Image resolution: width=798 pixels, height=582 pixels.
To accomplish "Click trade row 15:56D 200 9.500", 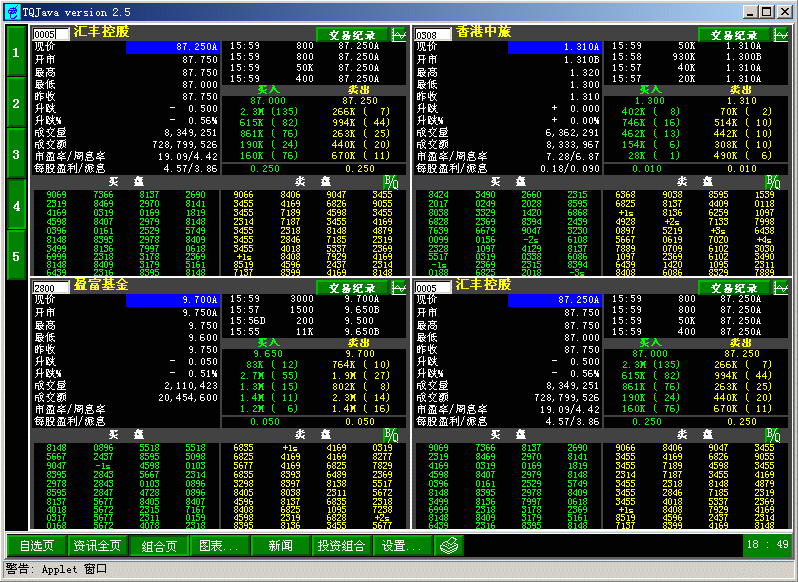I will click(x=304, y=321).
